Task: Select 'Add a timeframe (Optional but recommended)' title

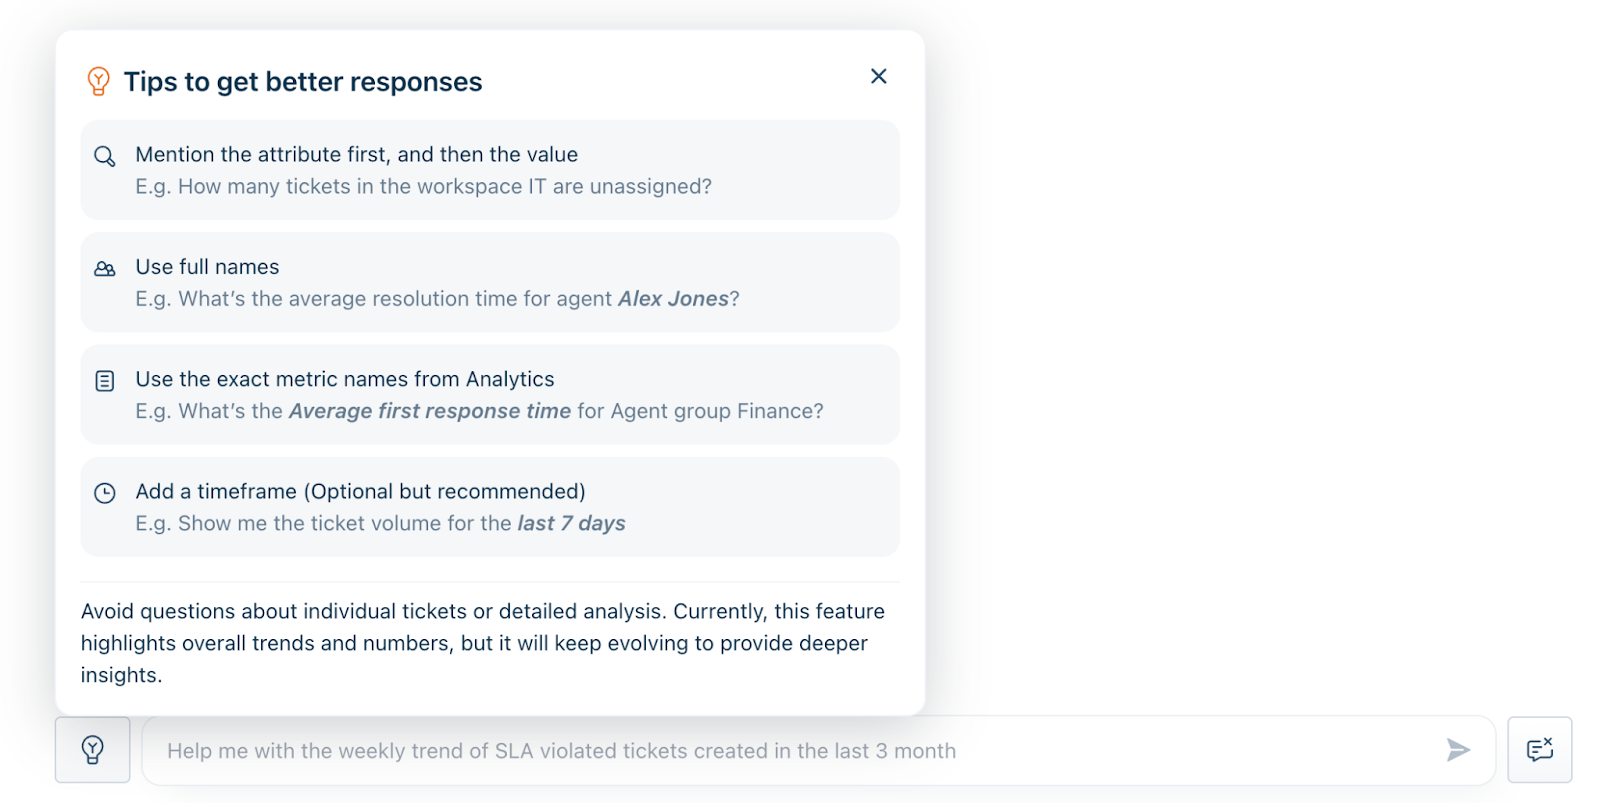Action: click(360, 491)
